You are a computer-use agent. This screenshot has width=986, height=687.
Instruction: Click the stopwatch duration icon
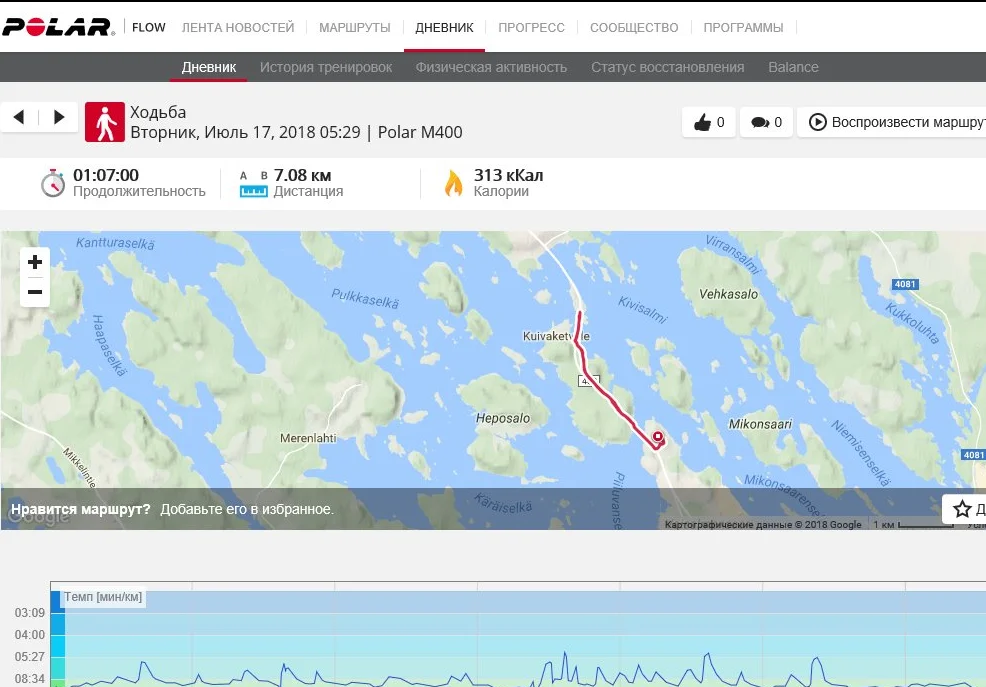point(53,183)
